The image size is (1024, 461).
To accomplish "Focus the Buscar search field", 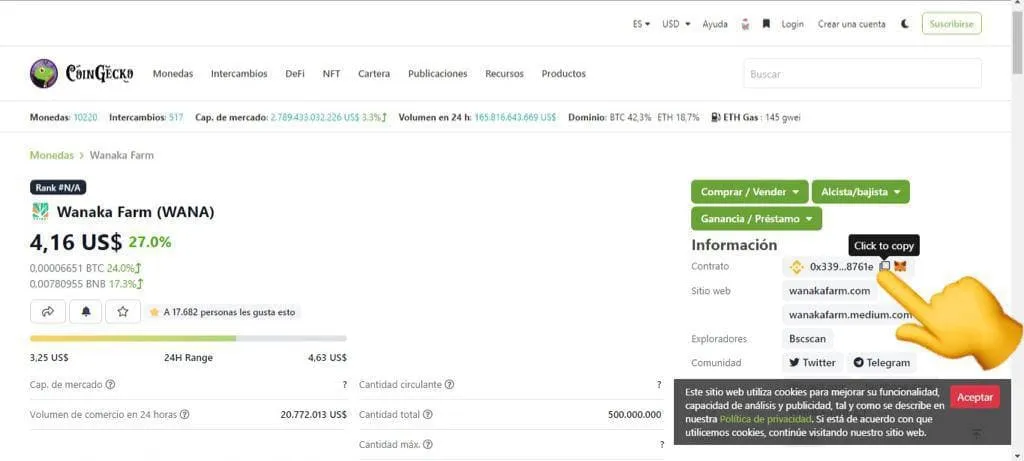I will point(862,74).
